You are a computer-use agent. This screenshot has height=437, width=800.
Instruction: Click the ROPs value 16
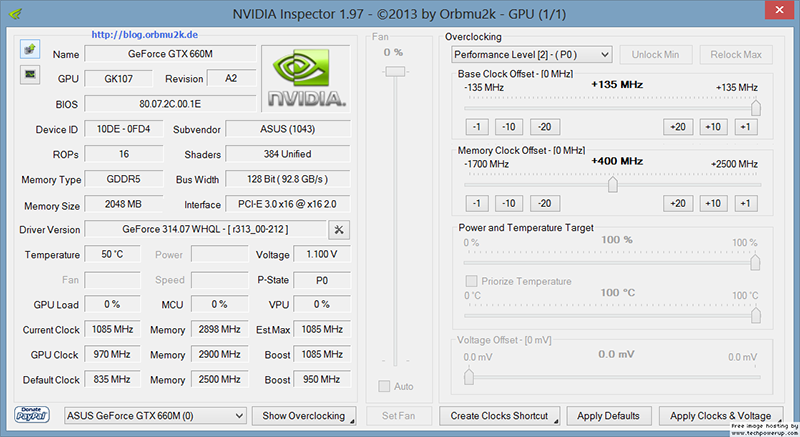124,154
